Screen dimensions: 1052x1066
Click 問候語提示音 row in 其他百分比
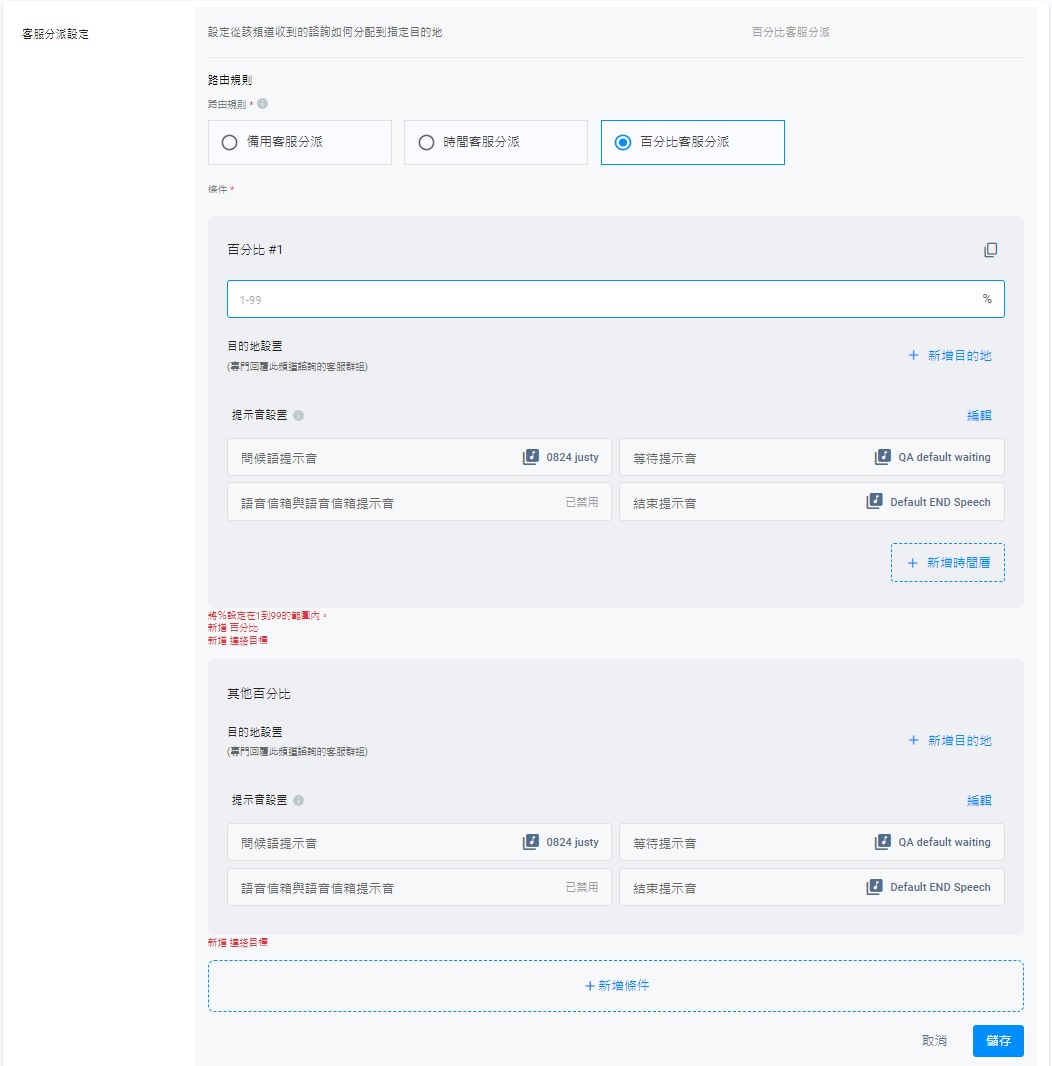(419, 842)
